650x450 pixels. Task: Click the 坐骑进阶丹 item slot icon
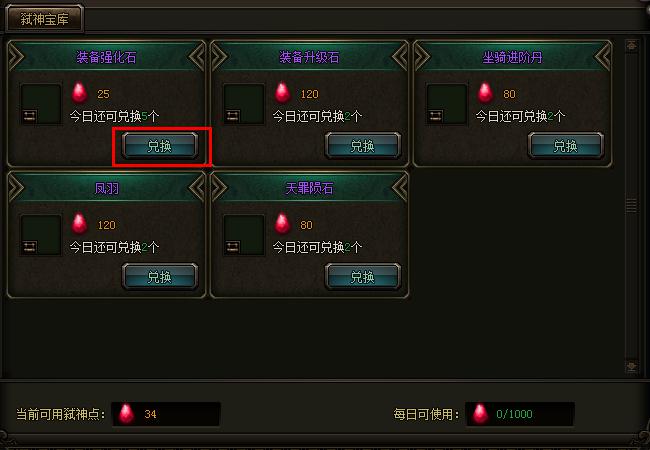pos(447,104)
